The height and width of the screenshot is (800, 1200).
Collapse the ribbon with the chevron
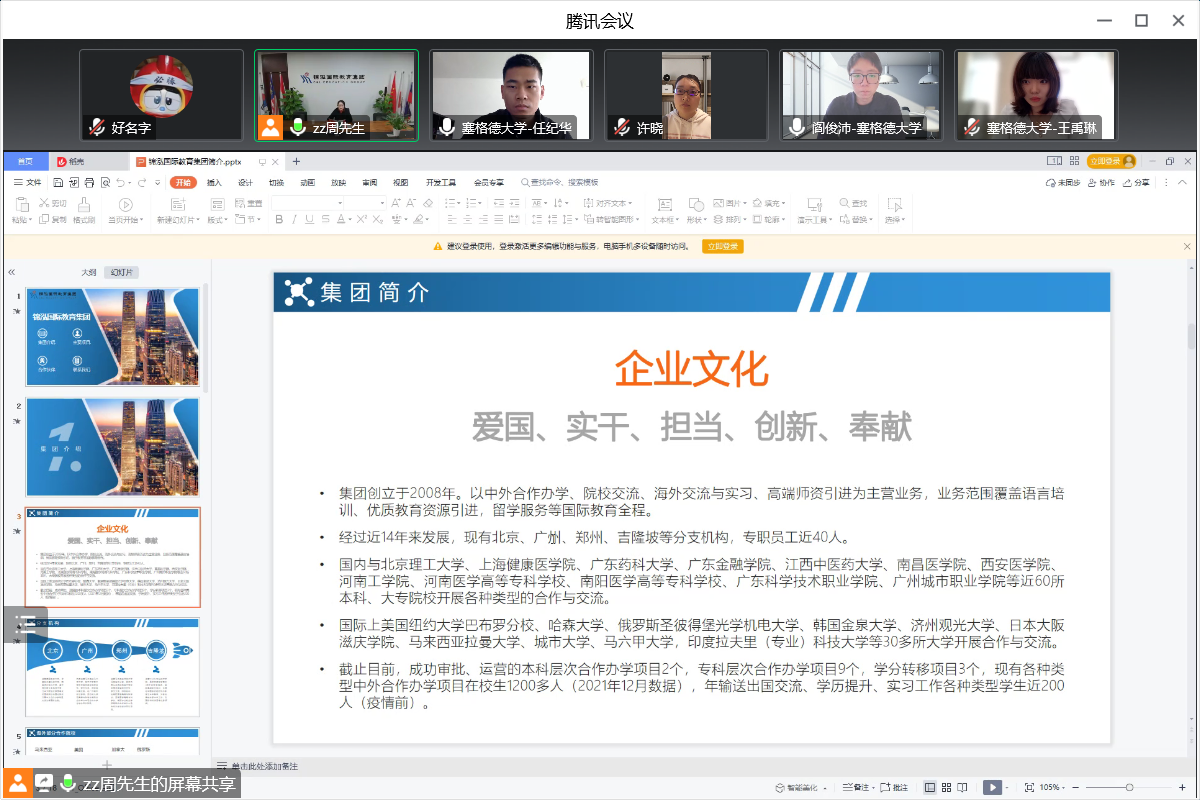pos(1182,182)
